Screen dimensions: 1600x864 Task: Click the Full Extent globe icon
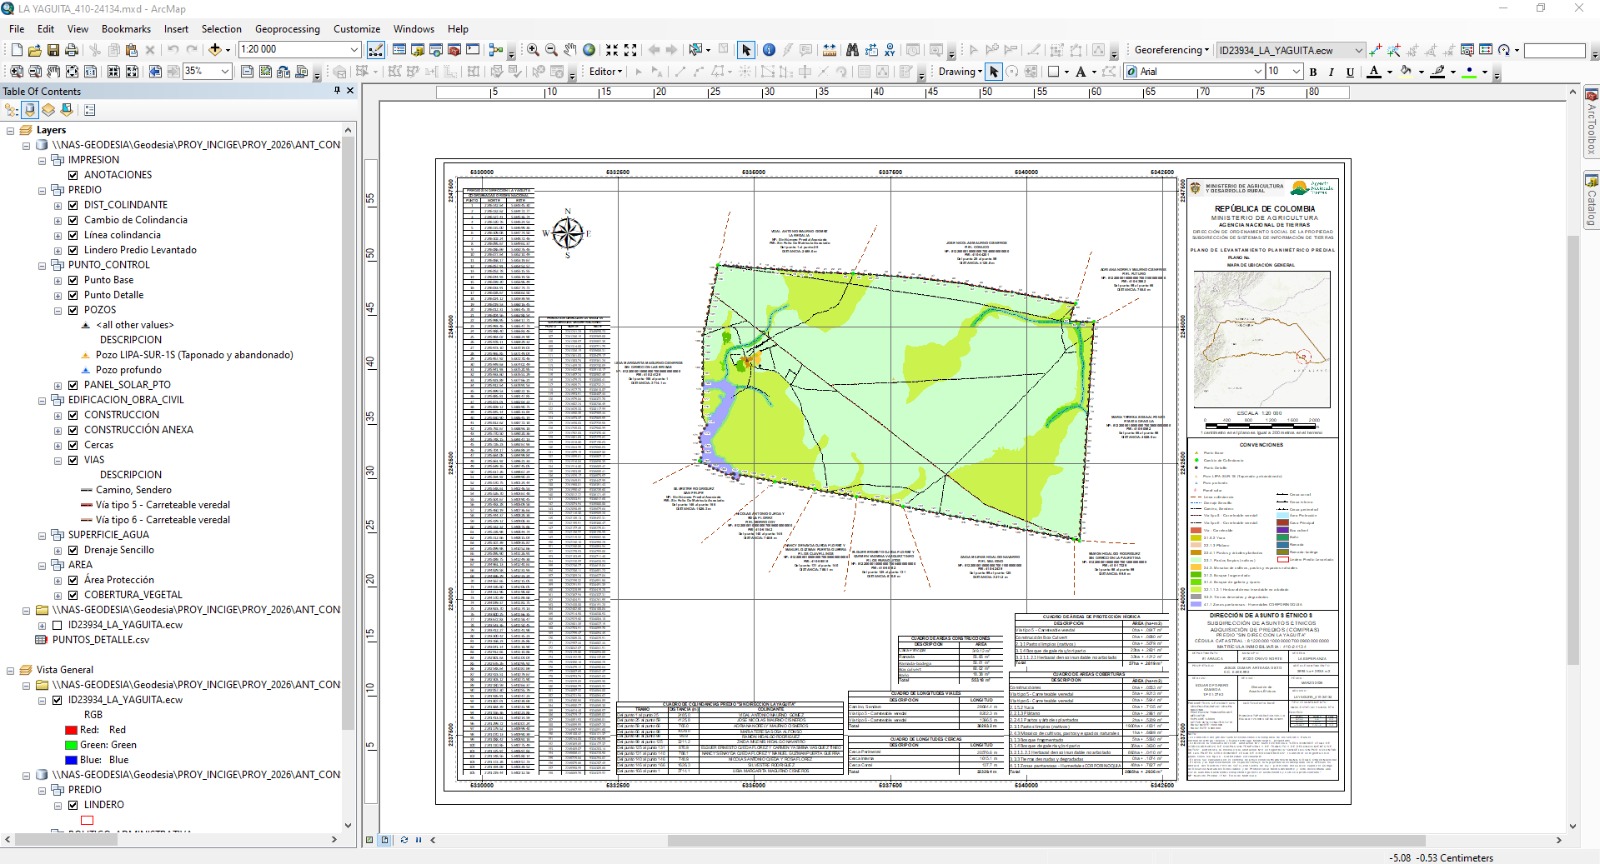pyautogui.click(x=589, y=49)
